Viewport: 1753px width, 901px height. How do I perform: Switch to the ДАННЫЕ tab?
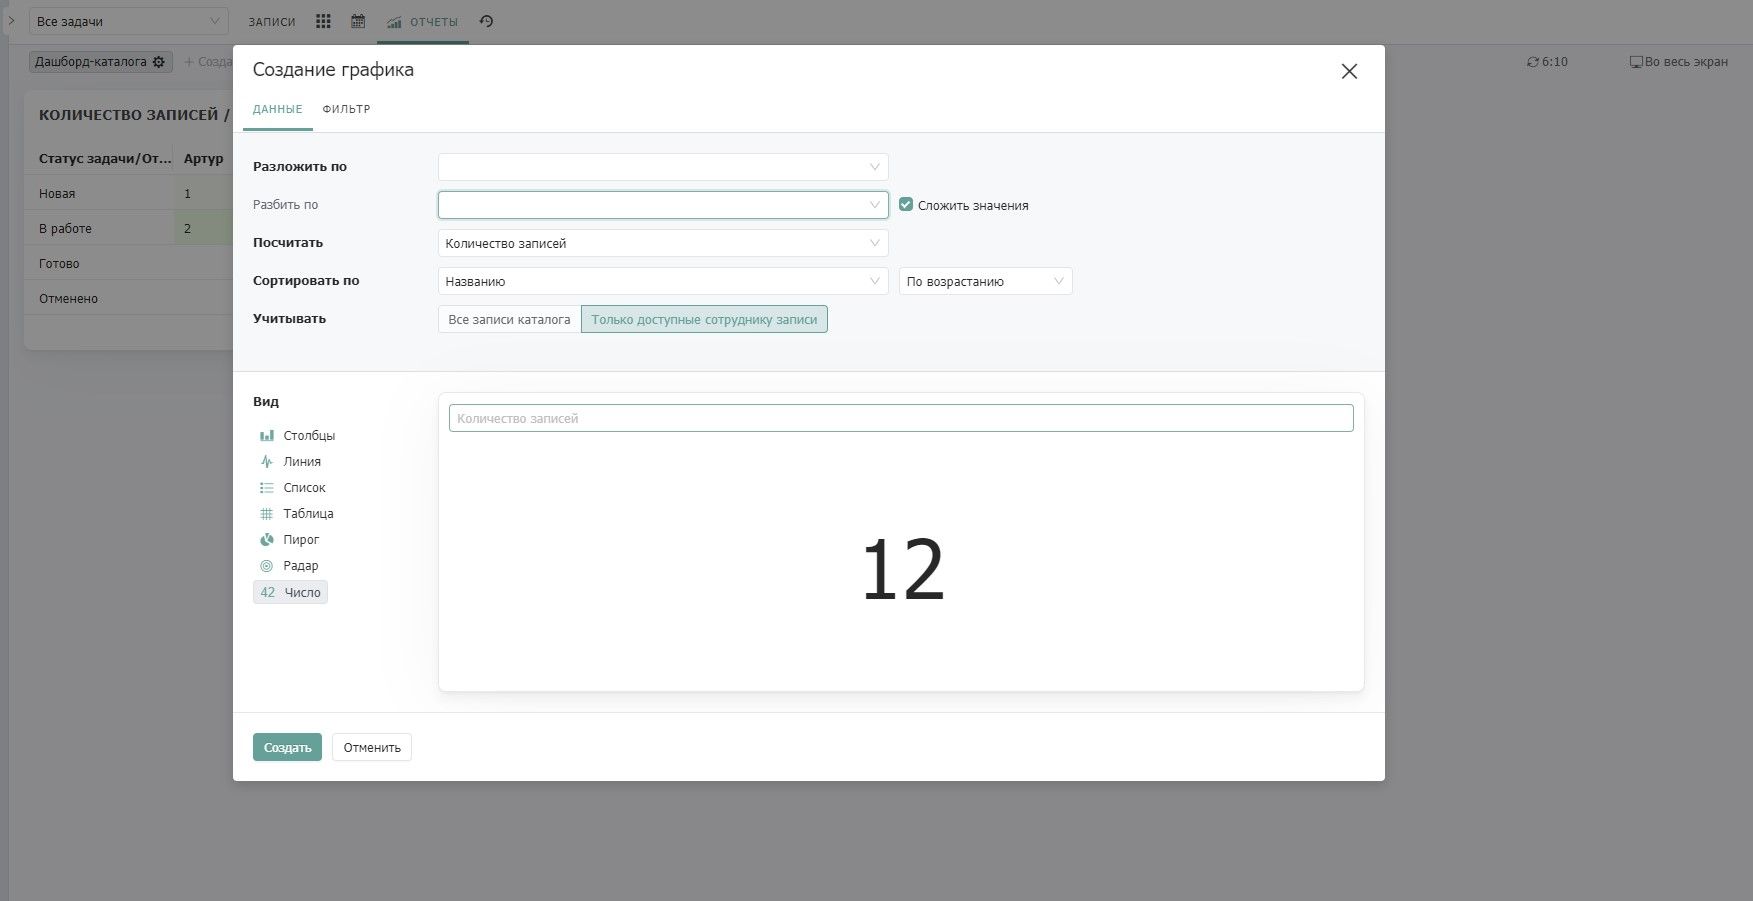pyautogui.click(x=277, y=109)
